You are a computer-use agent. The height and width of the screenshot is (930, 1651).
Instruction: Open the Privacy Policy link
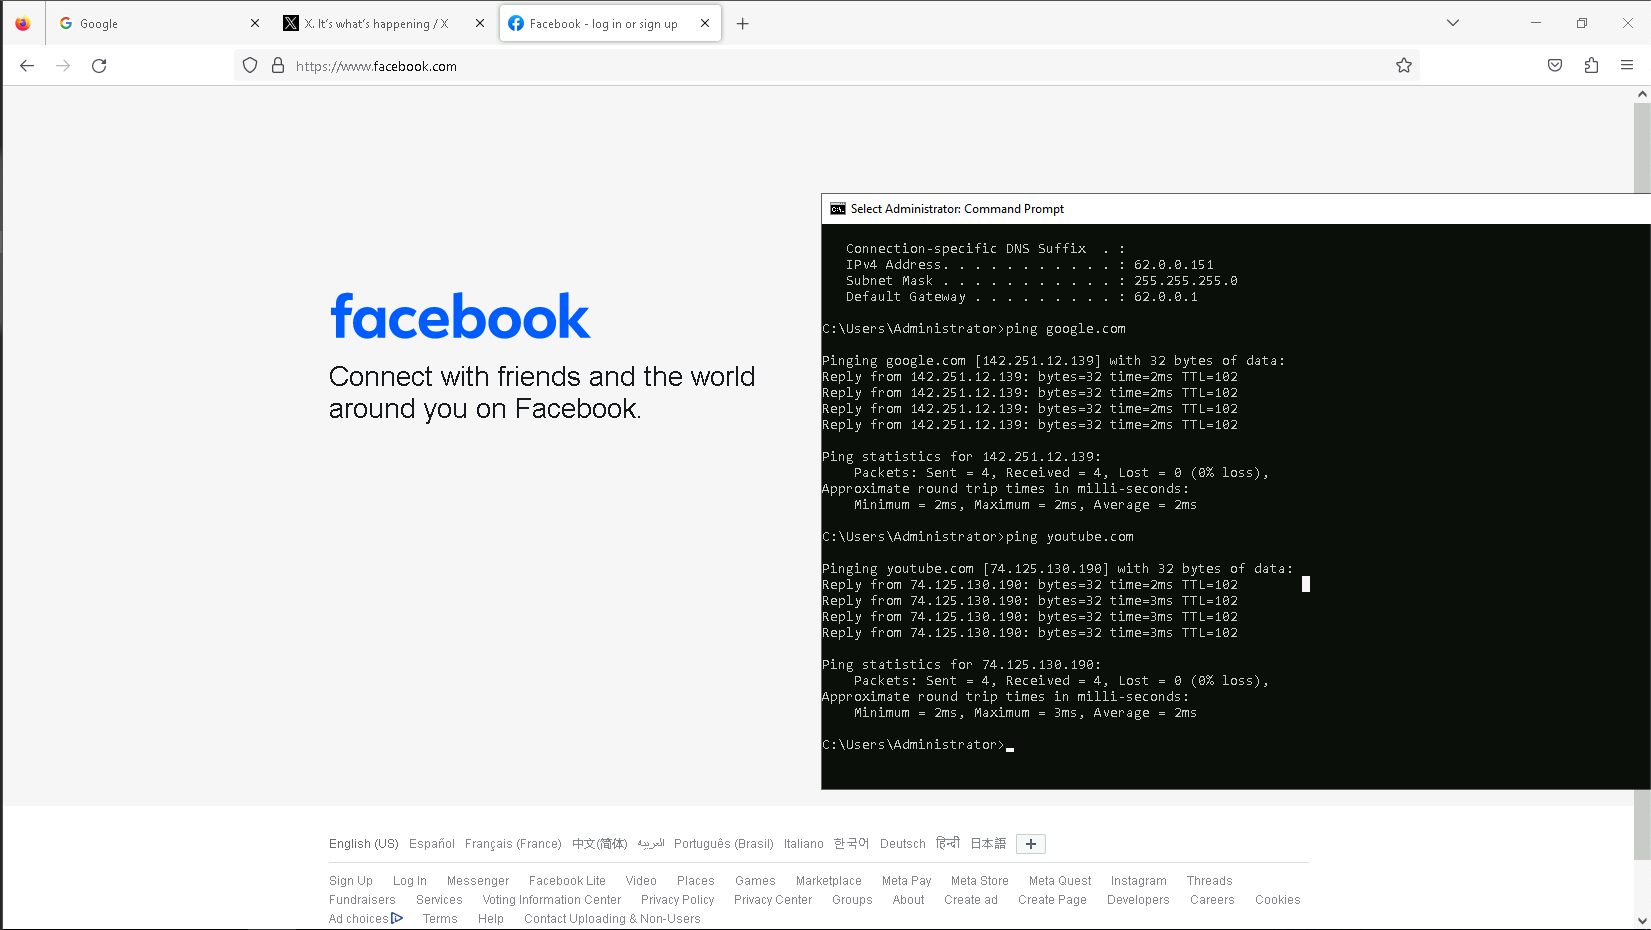click(677, 900)
